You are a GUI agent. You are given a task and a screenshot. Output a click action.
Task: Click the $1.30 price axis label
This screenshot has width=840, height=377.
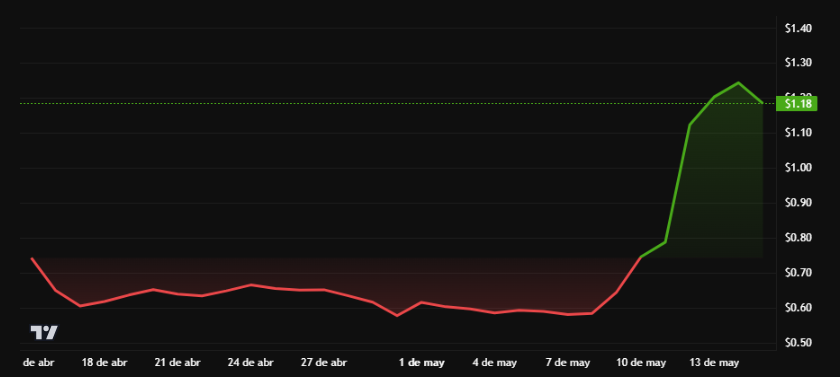click(799, 63)
